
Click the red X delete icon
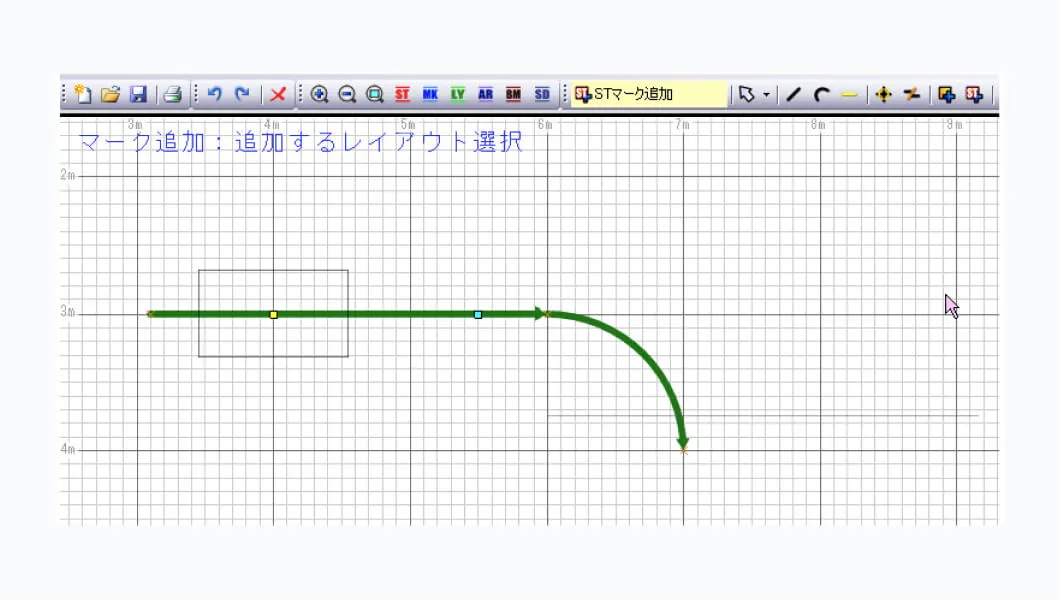(278, 95)
